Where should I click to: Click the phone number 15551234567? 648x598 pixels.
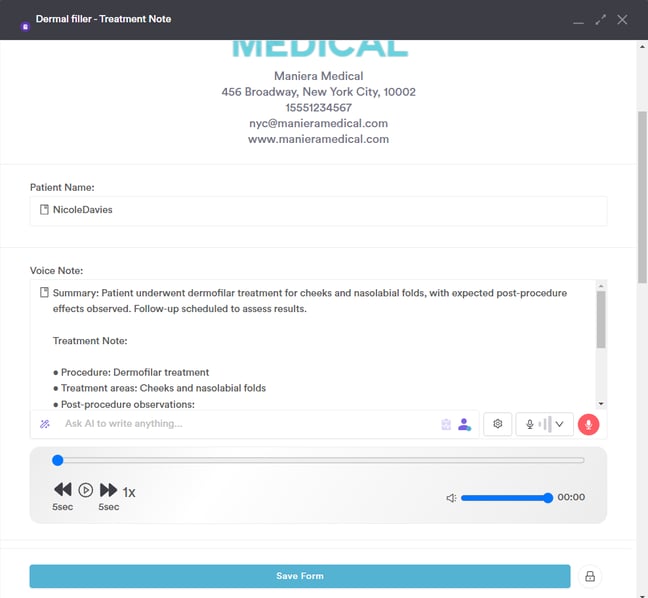point(318,108)
